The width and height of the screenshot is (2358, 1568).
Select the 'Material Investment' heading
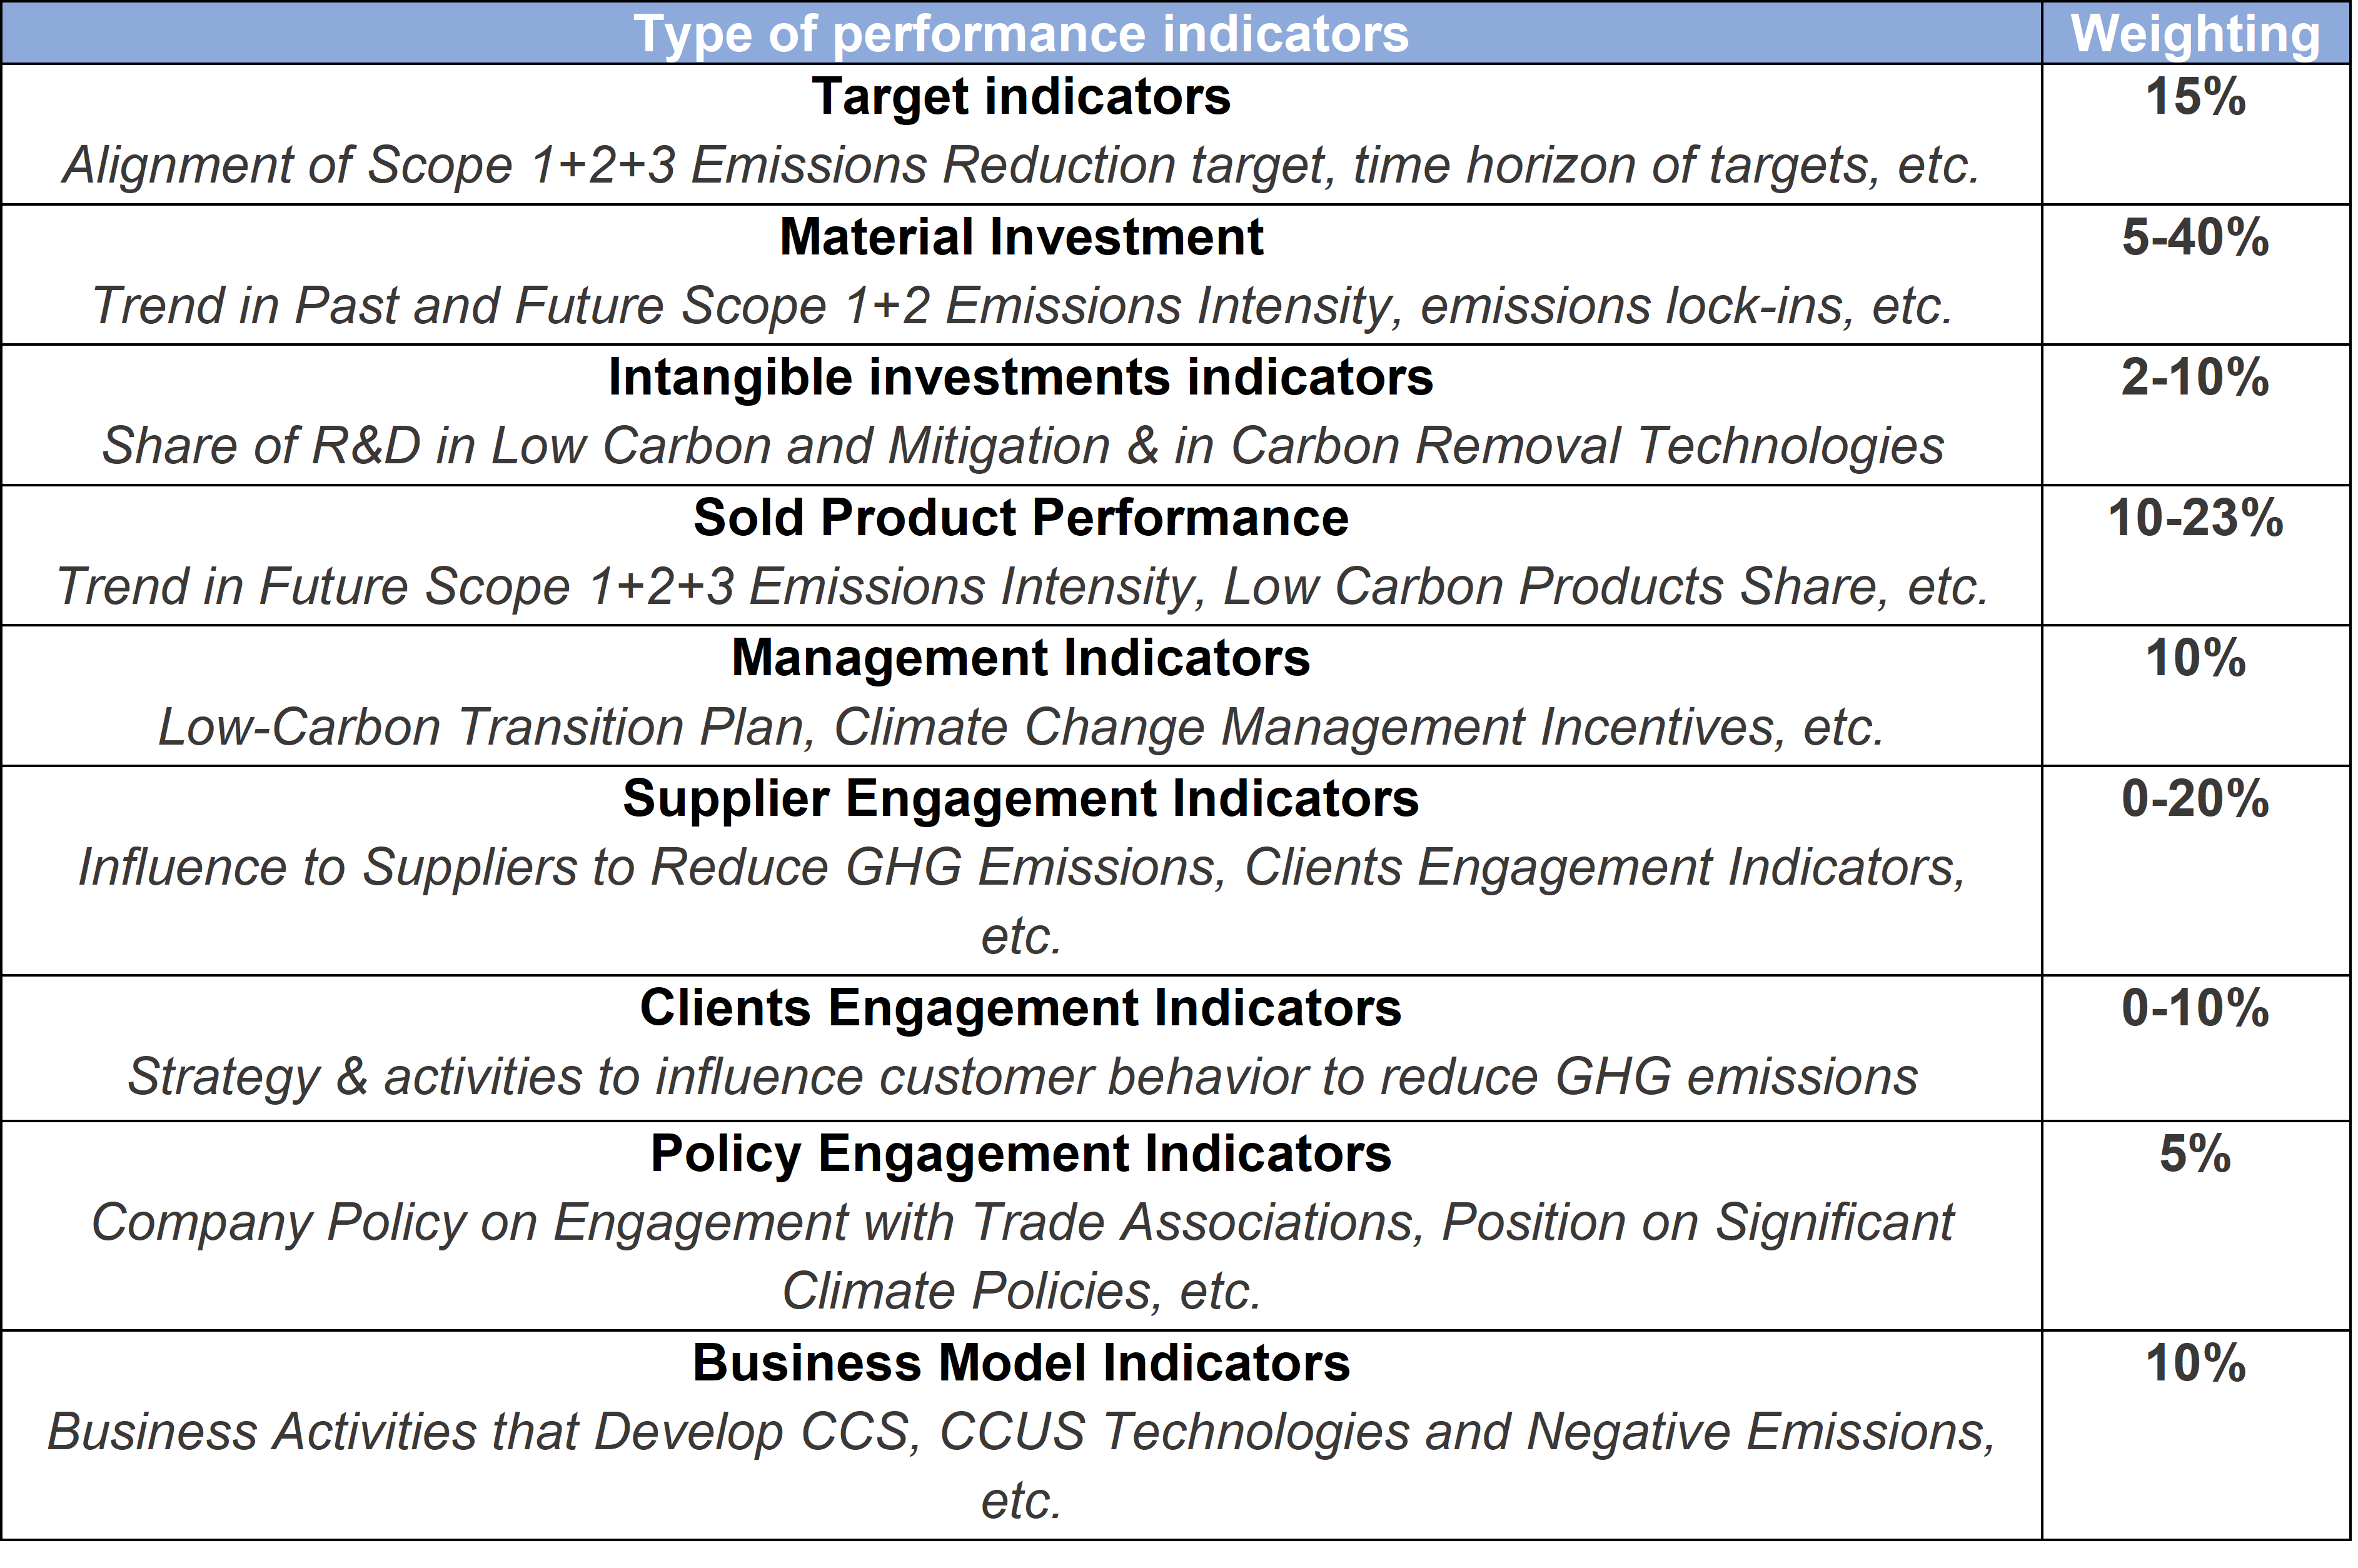(x=1020, y=238)
